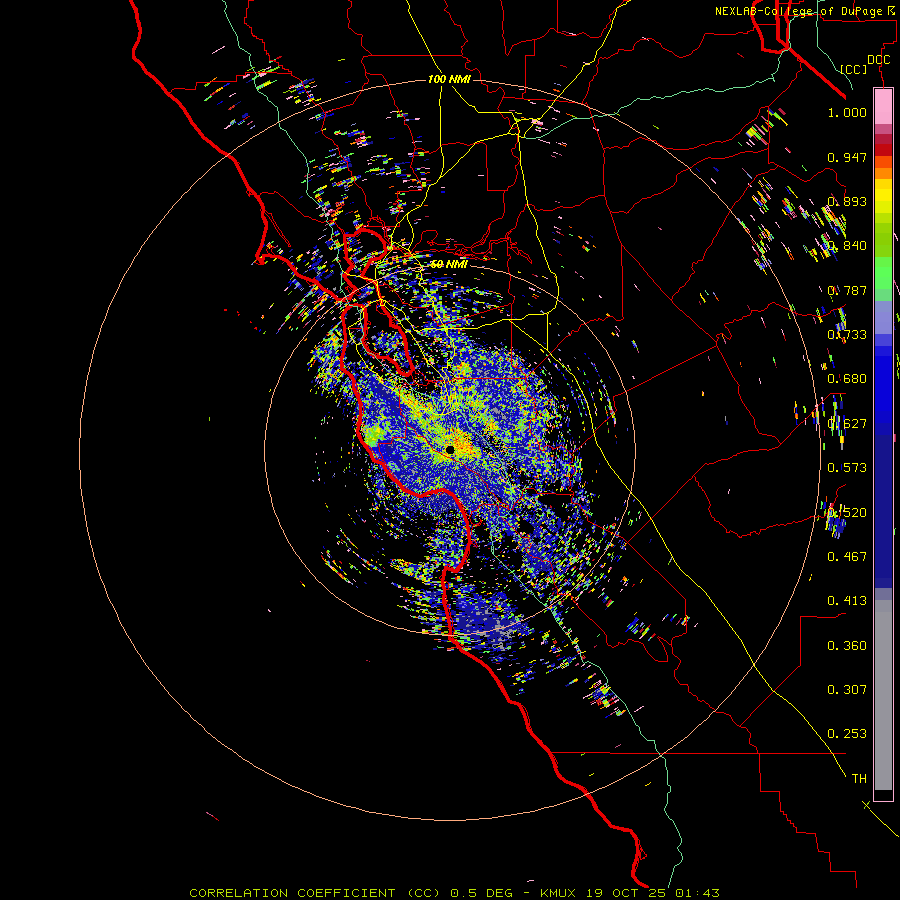Viewport: 900px width, 900px height.
Task: Click the 0.680 color scale value
Action: (847, 379)
